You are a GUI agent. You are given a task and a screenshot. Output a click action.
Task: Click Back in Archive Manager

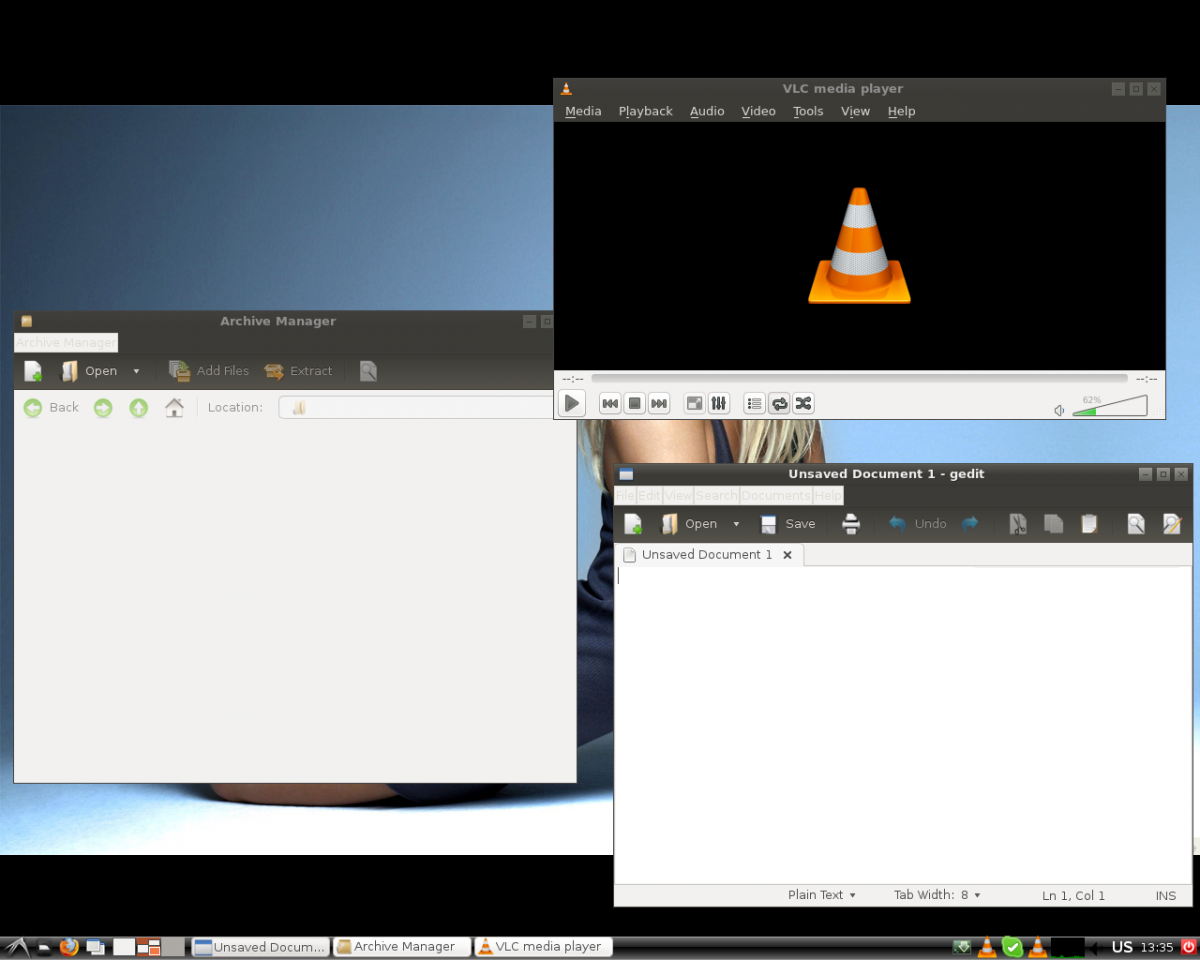51,407
